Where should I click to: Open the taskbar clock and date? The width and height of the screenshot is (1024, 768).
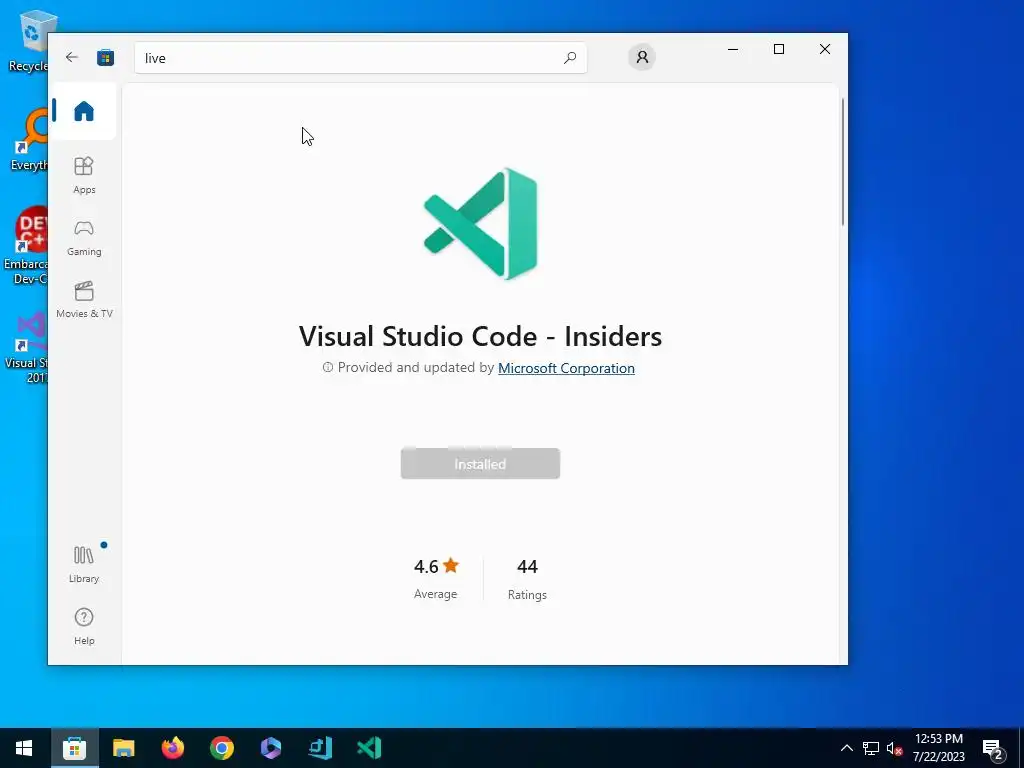(938, 748)
